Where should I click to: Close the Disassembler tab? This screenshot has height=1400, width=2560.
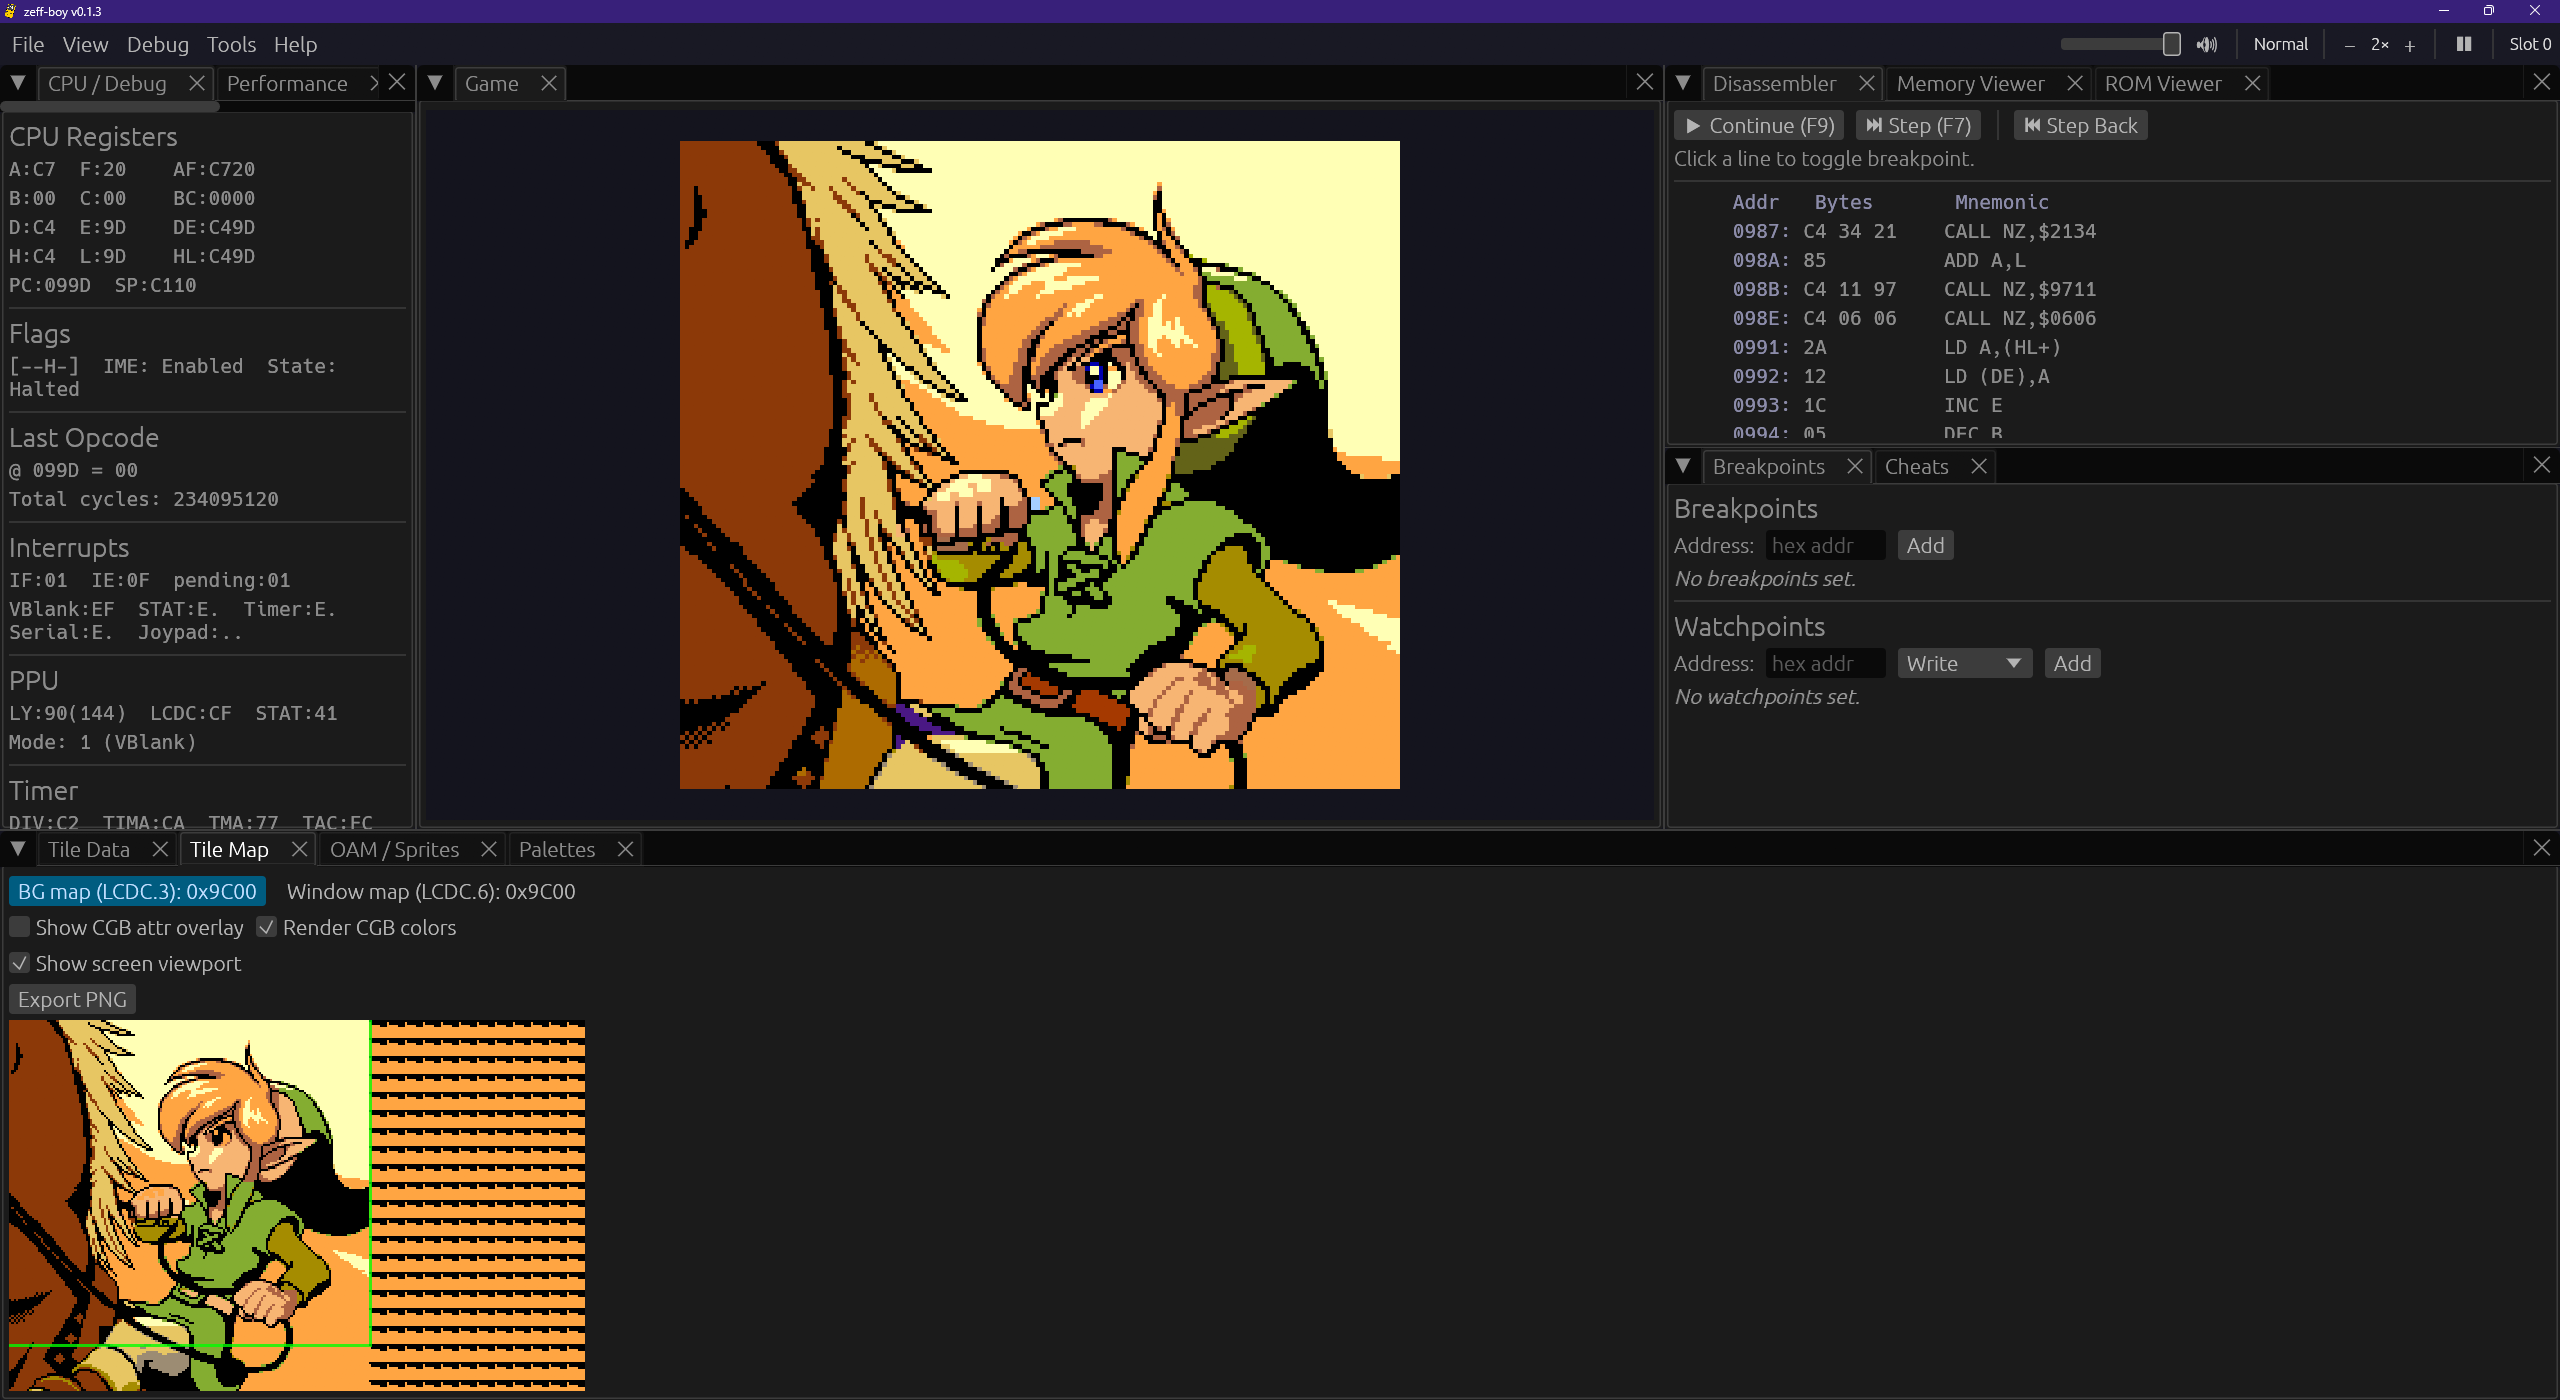(1866, 83)
